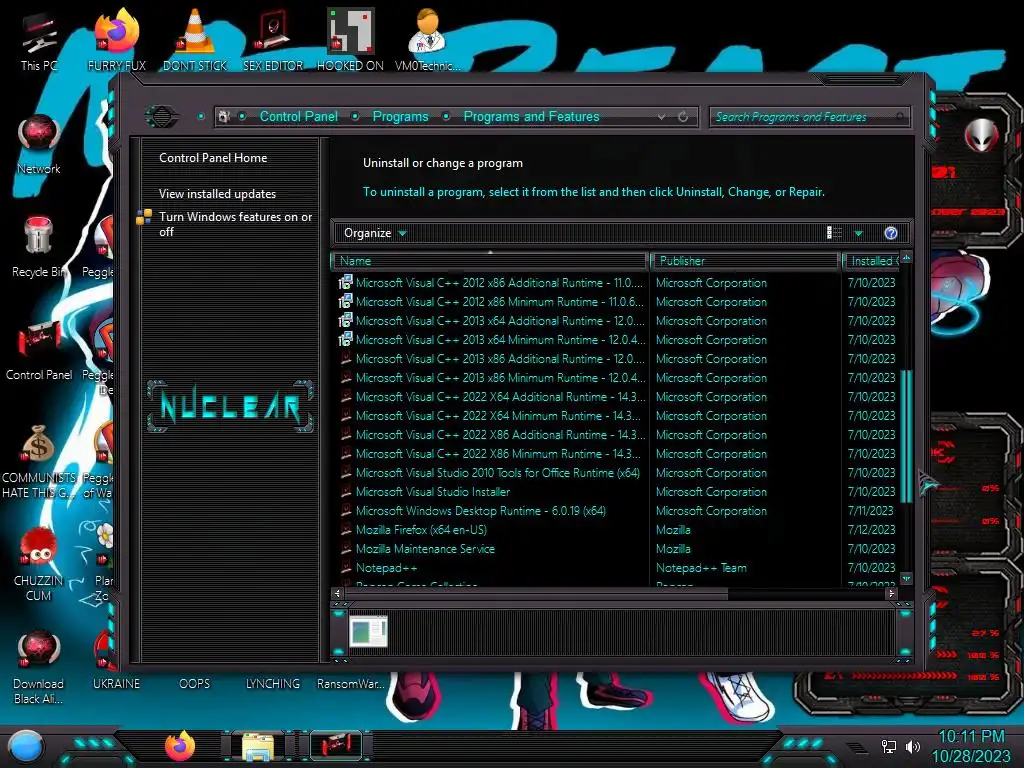Select Visual C++ 2012 x86 Additional Runtime row

coord(617,283)
